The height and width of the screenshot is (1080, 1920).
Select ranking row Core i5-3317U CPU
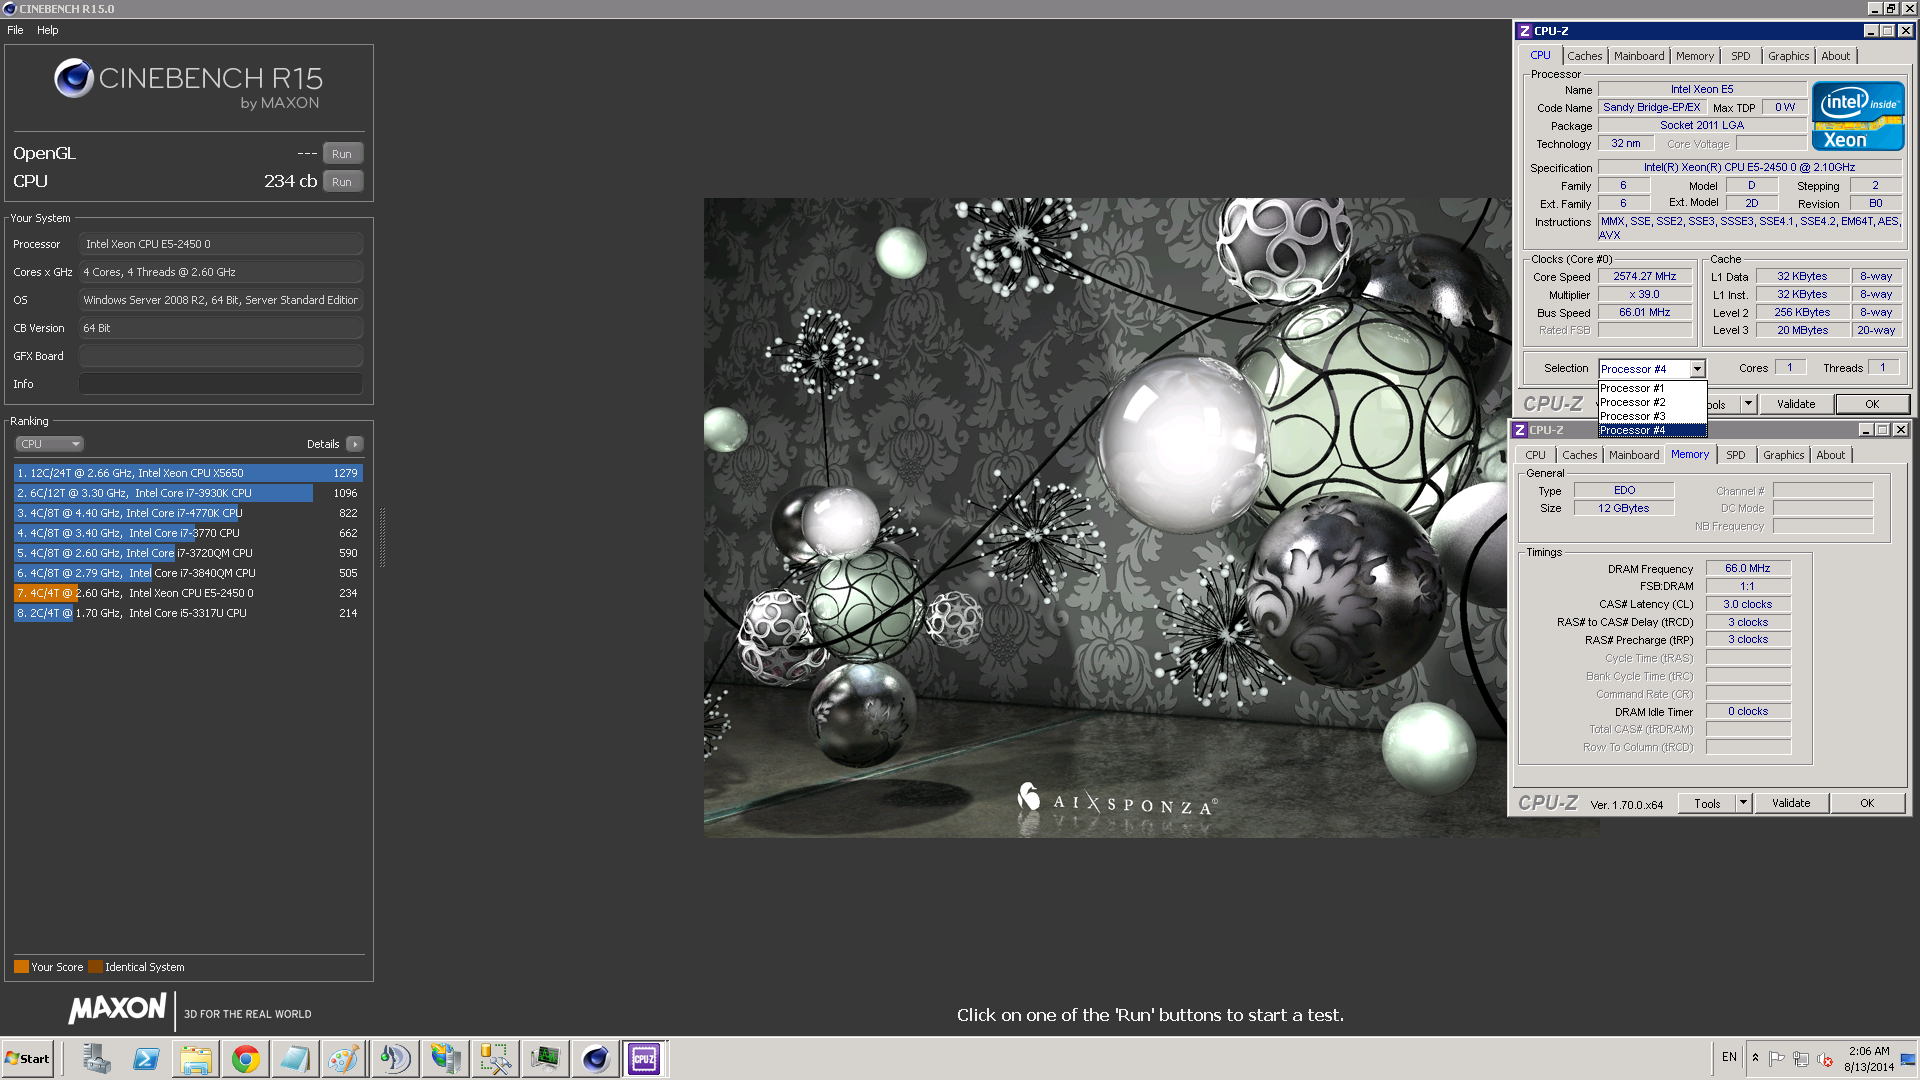click(188, 613)
